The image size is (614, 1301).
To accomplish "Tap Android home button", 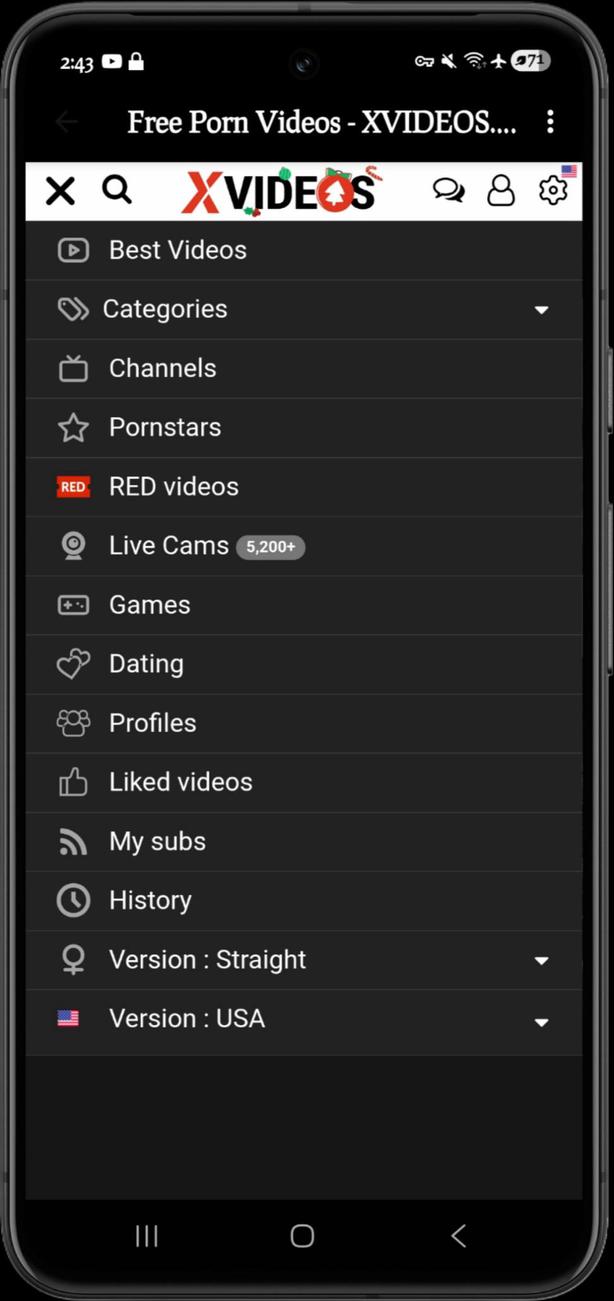I will coord(302,1236).
